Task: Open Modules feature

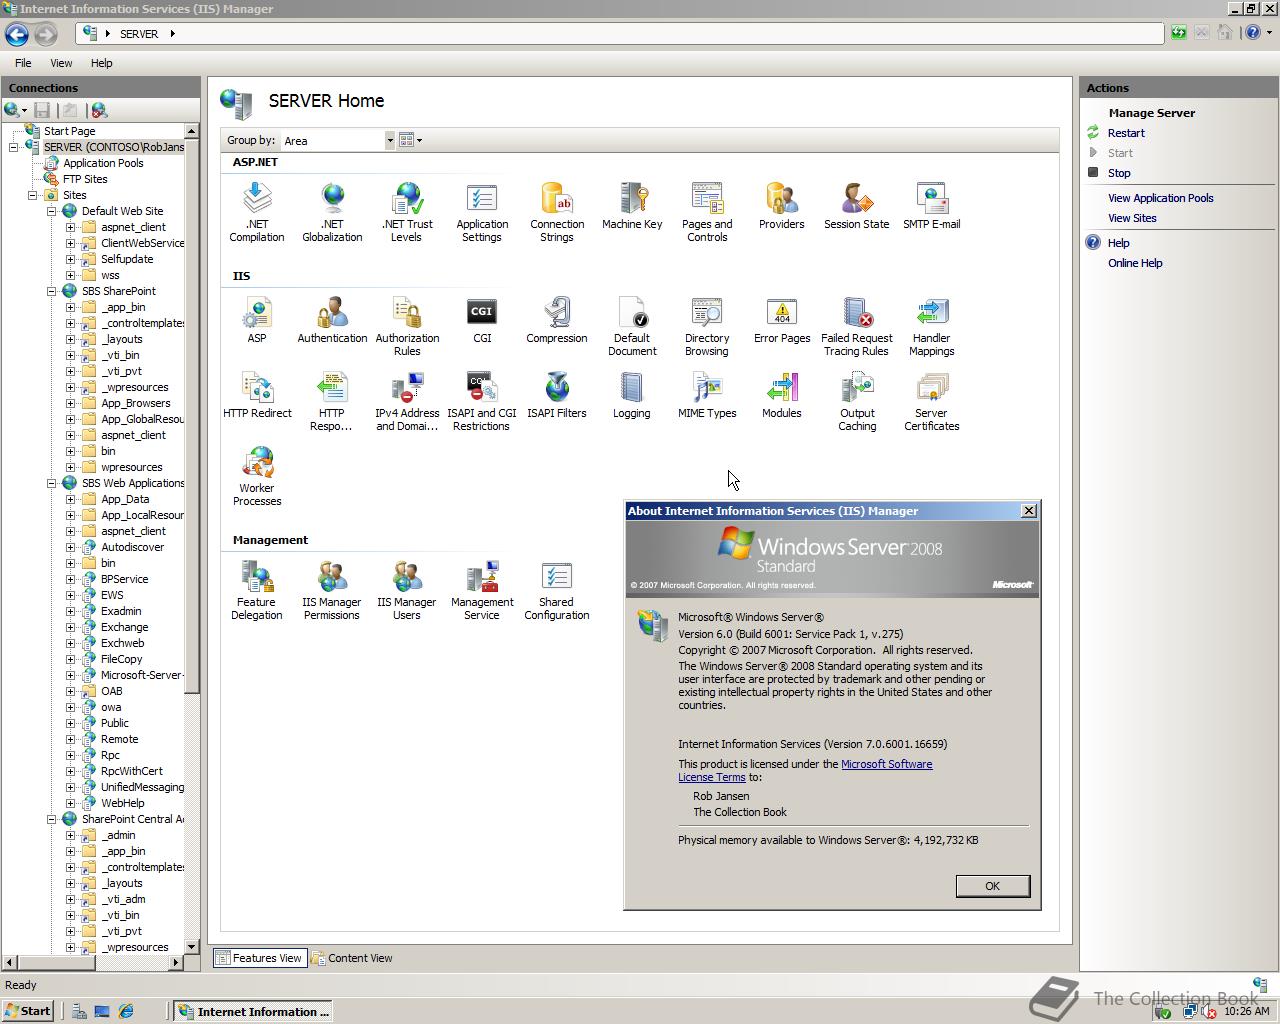Action: pos(782,395)
